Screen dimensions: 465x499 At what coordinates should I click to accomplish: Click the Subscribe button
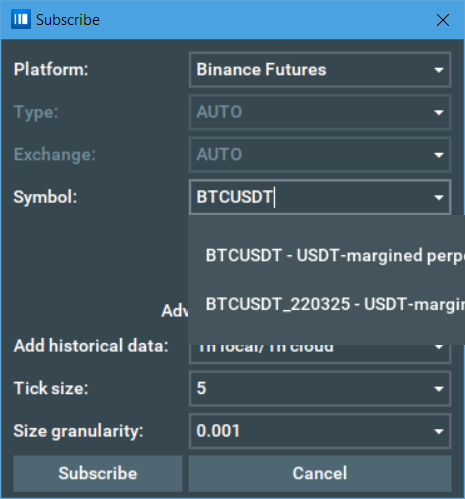(x=98, y=473)
